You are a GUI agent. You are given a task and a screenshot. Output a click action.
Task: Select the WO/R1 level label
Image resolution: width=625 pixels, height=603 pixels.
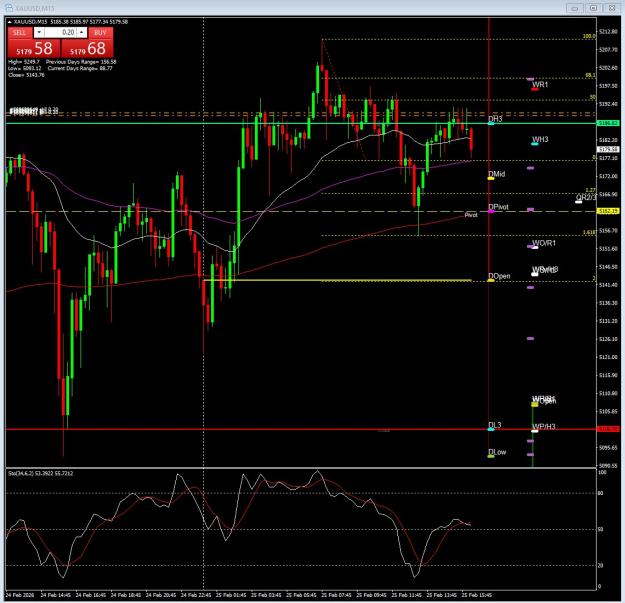coord(544,243)
